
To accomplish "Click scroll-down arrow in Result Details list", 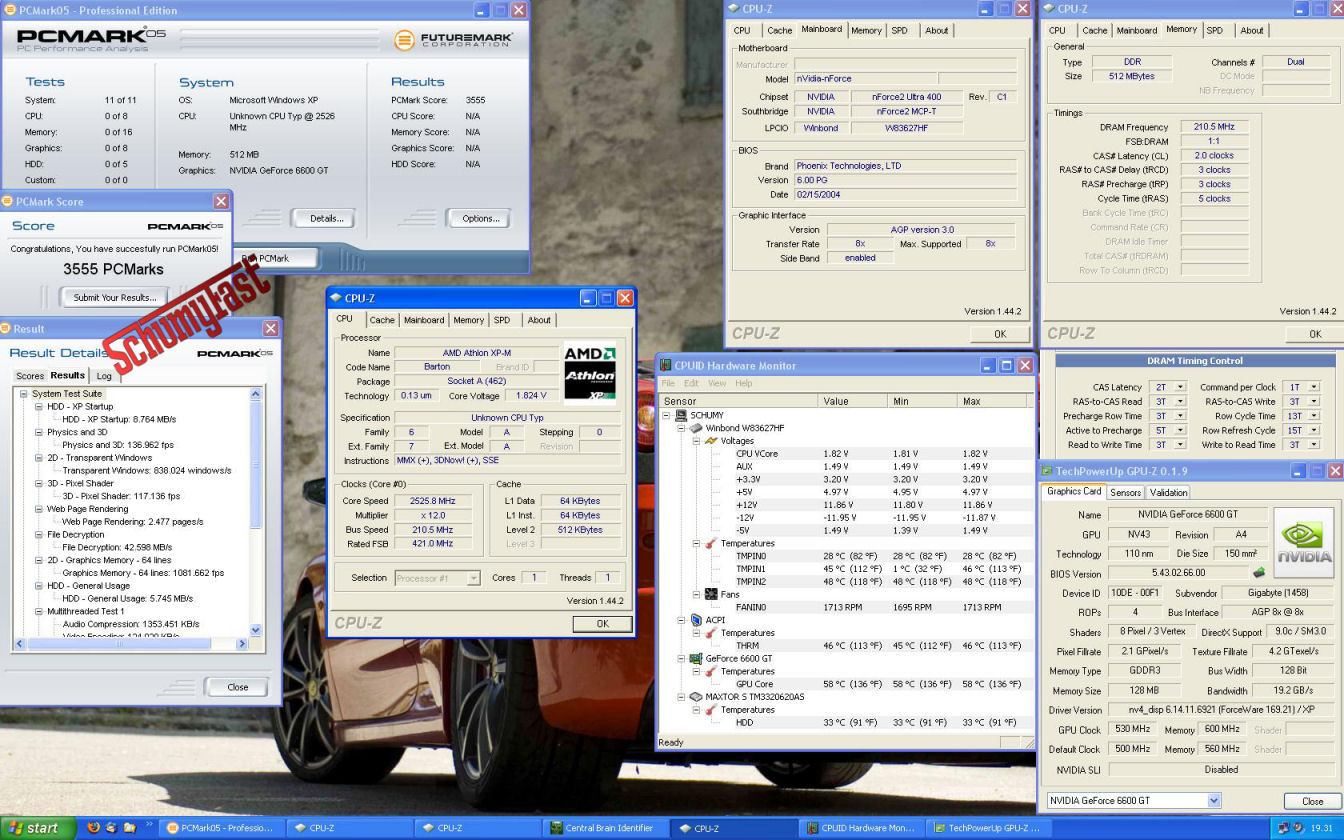I will (x=256, y=630).
